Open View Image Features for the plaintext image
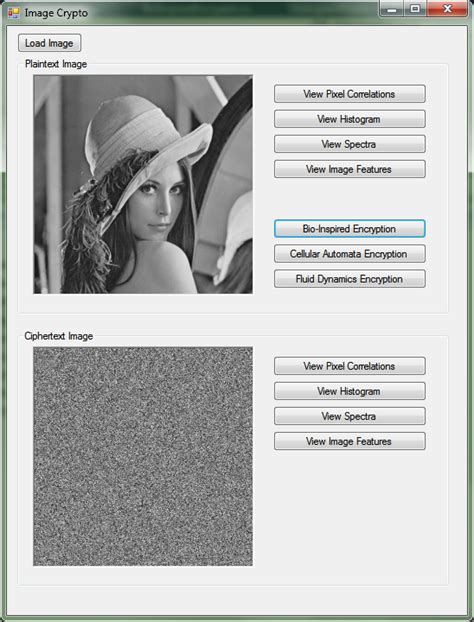The height and width of the screenshot is (622, 474). pos(349,169)
